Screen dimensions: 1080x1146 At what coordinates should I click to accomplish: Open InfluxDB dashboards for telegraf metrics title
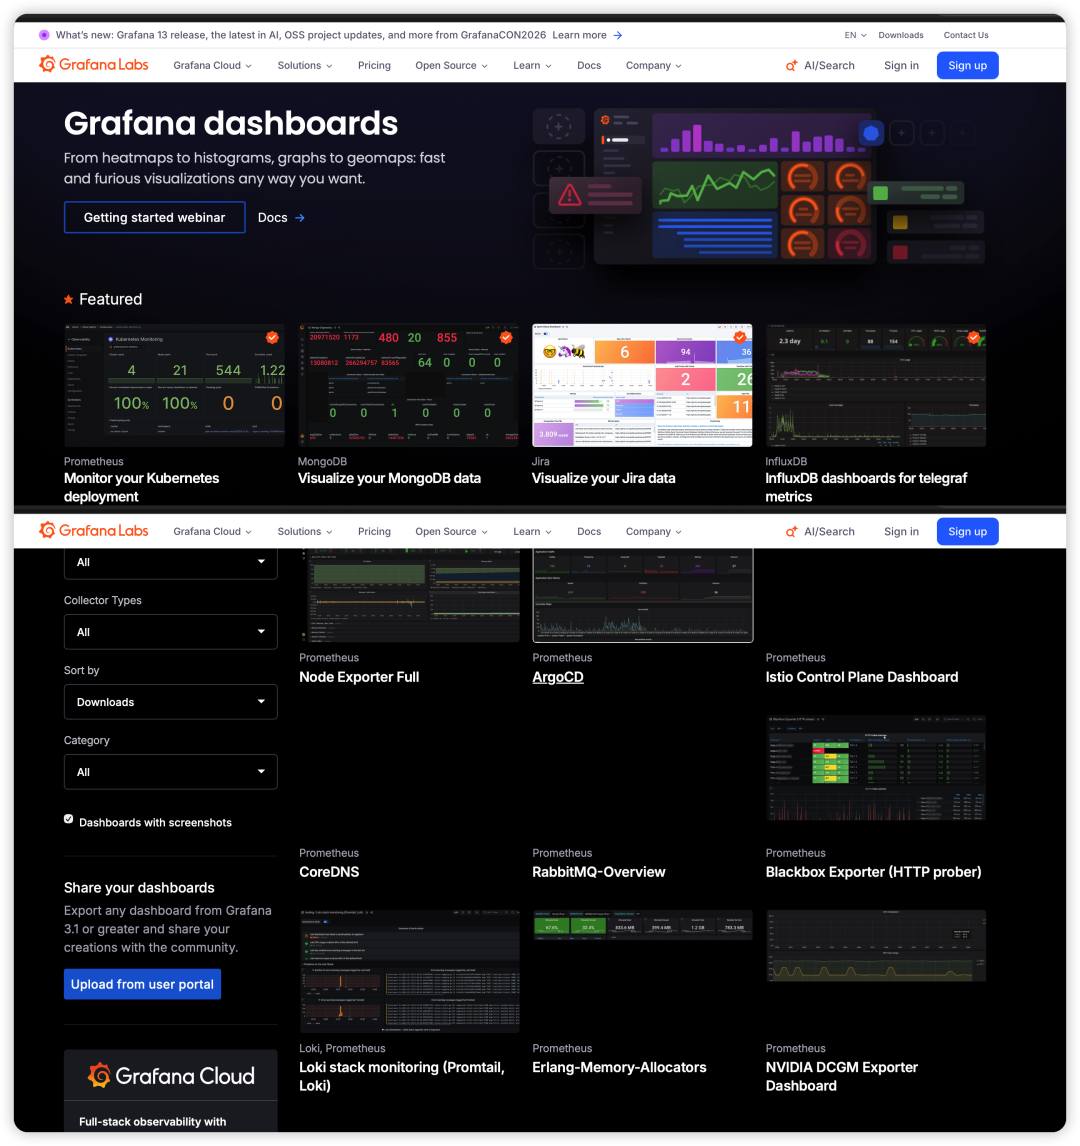pos(866,487)
